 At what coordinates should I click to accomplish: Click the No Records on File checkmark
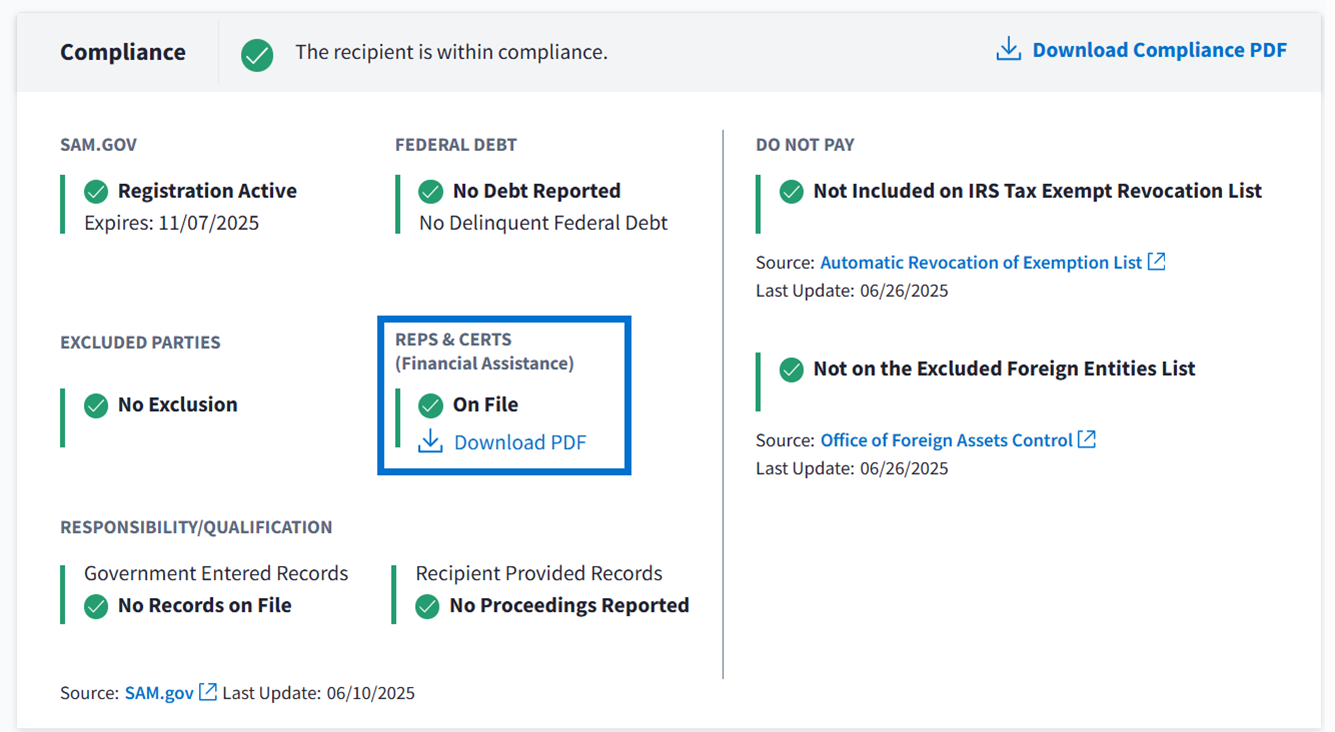coord(96,606)
